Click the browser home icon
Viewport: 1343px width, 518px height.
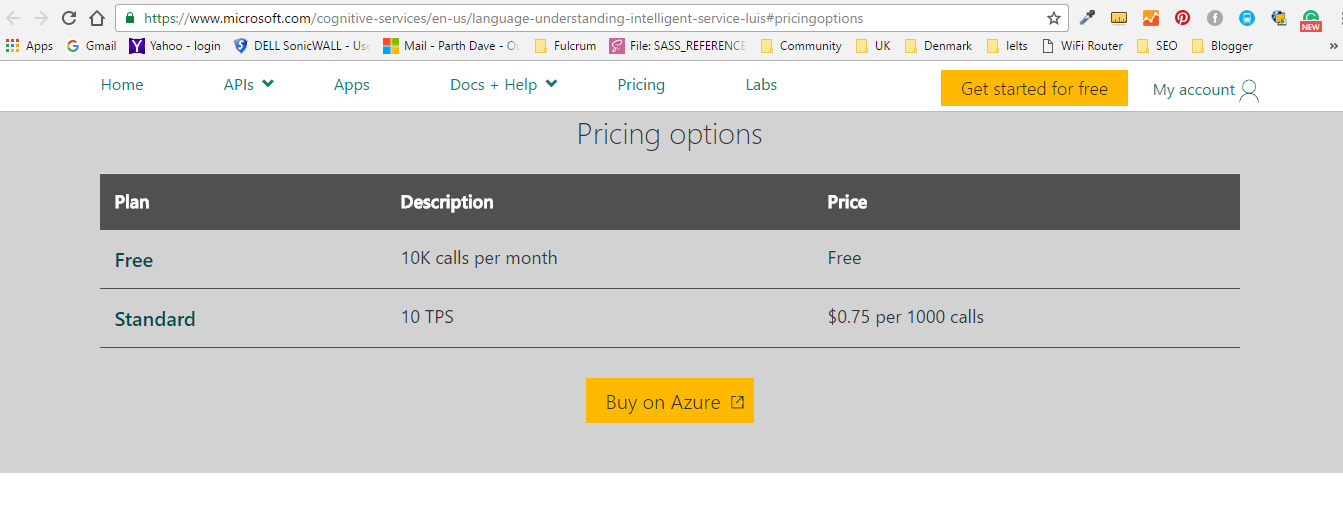coord(97,18)
